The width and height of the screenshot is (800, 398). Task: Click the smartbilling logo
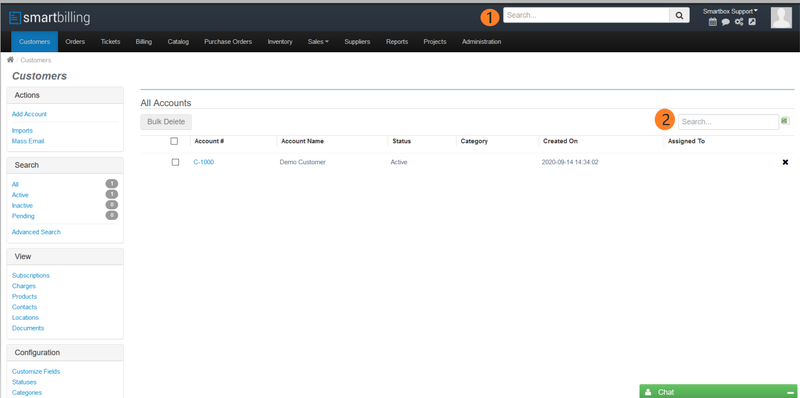[x=49, y=18]
